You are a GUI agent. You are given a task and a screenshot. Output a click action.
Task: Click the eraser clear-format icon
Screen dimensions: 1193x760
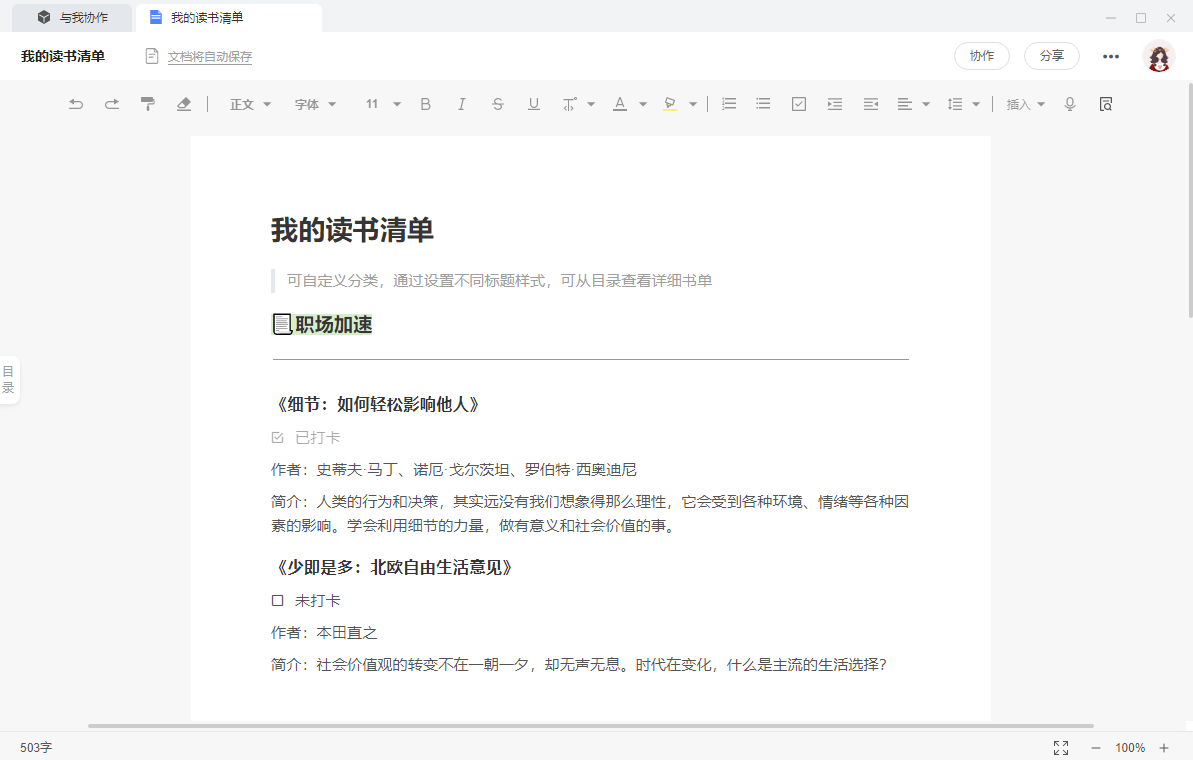[183, 104]
